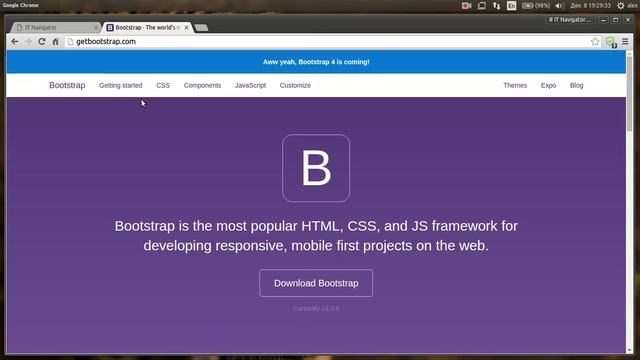The width and height of the screenshot is (640, 360).
Task: Open the system gear session menu
Action: [620, 6]
